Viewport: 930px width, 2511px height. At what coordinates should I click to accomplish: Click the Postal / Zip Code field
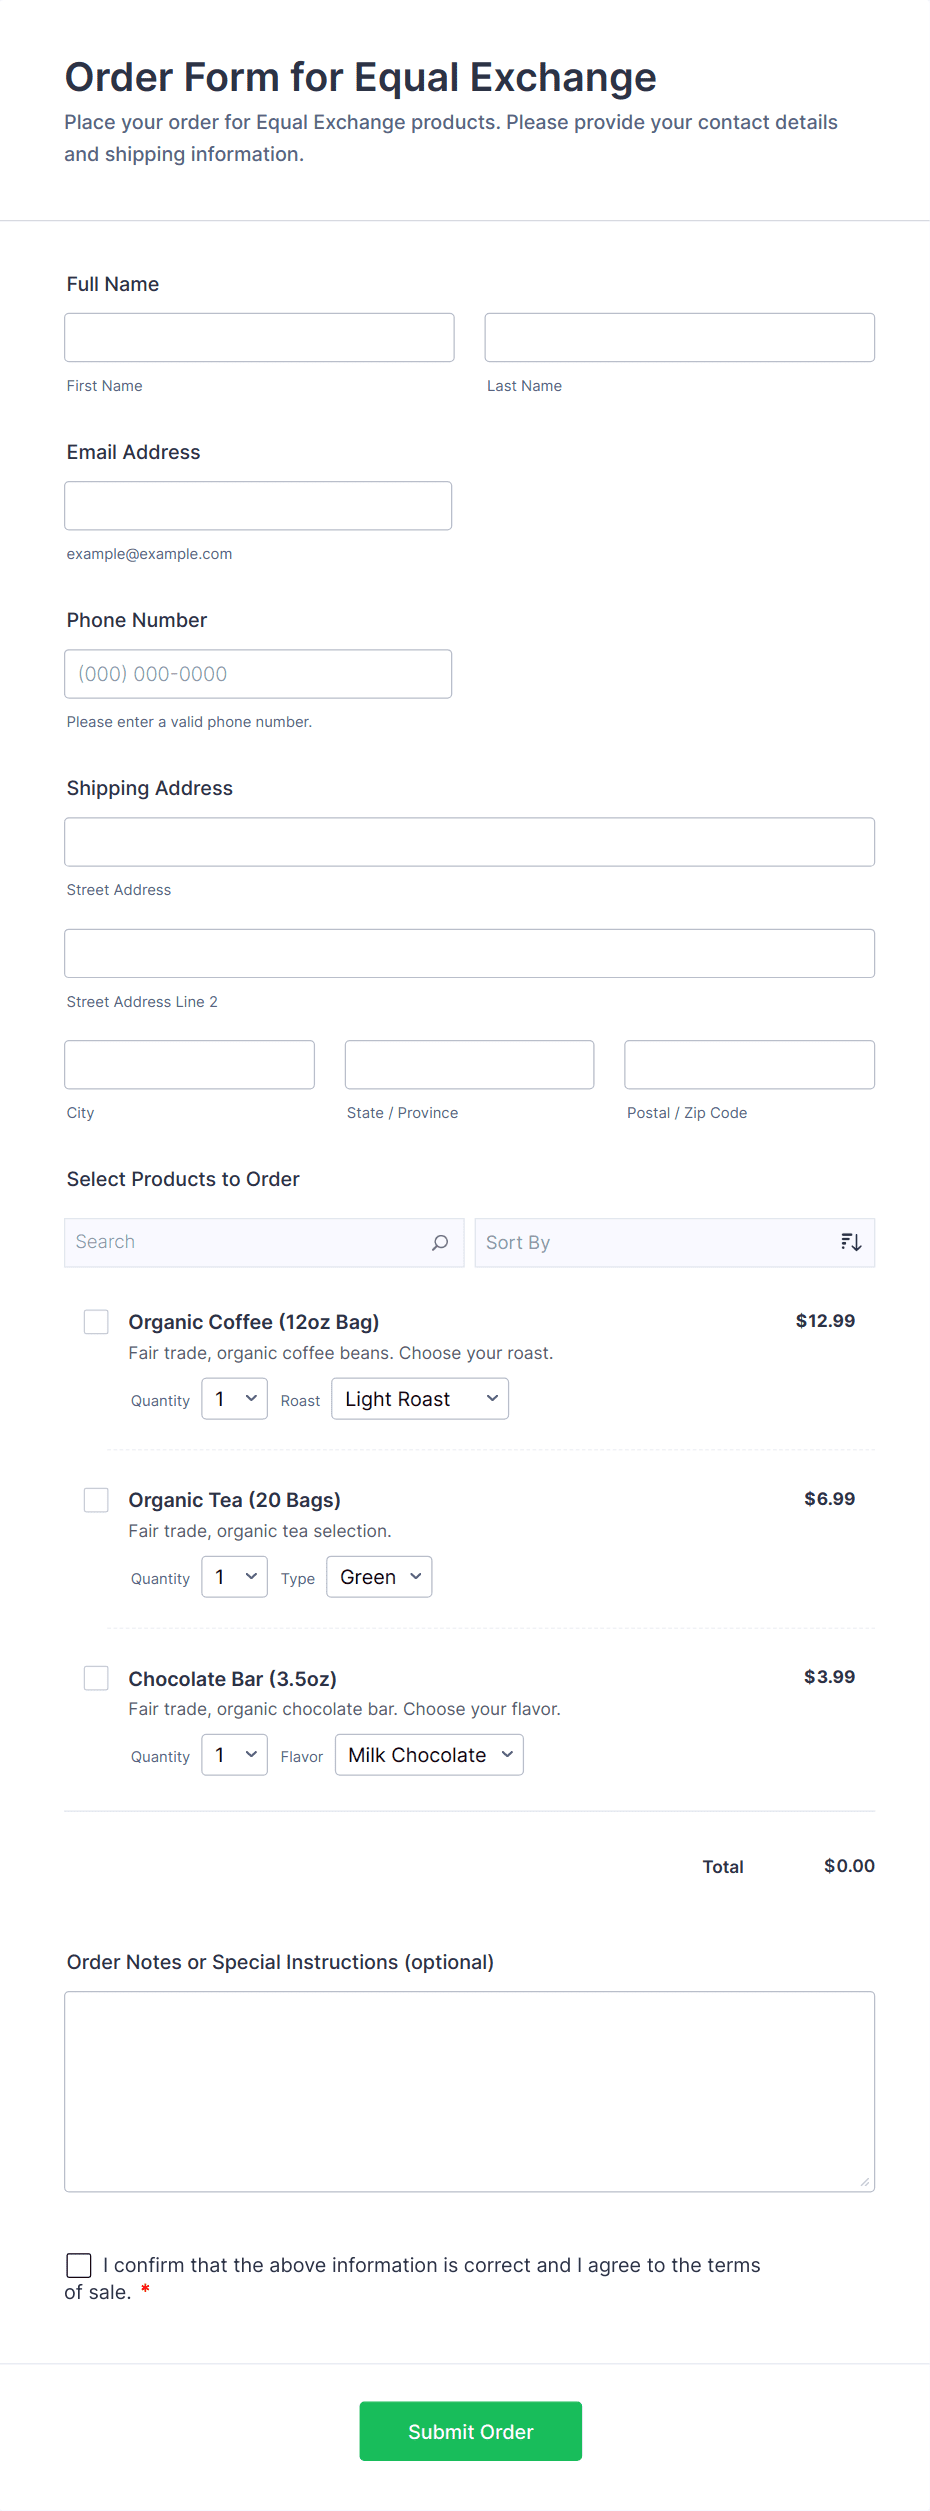pyautogui.click(x=749, y=1065)
